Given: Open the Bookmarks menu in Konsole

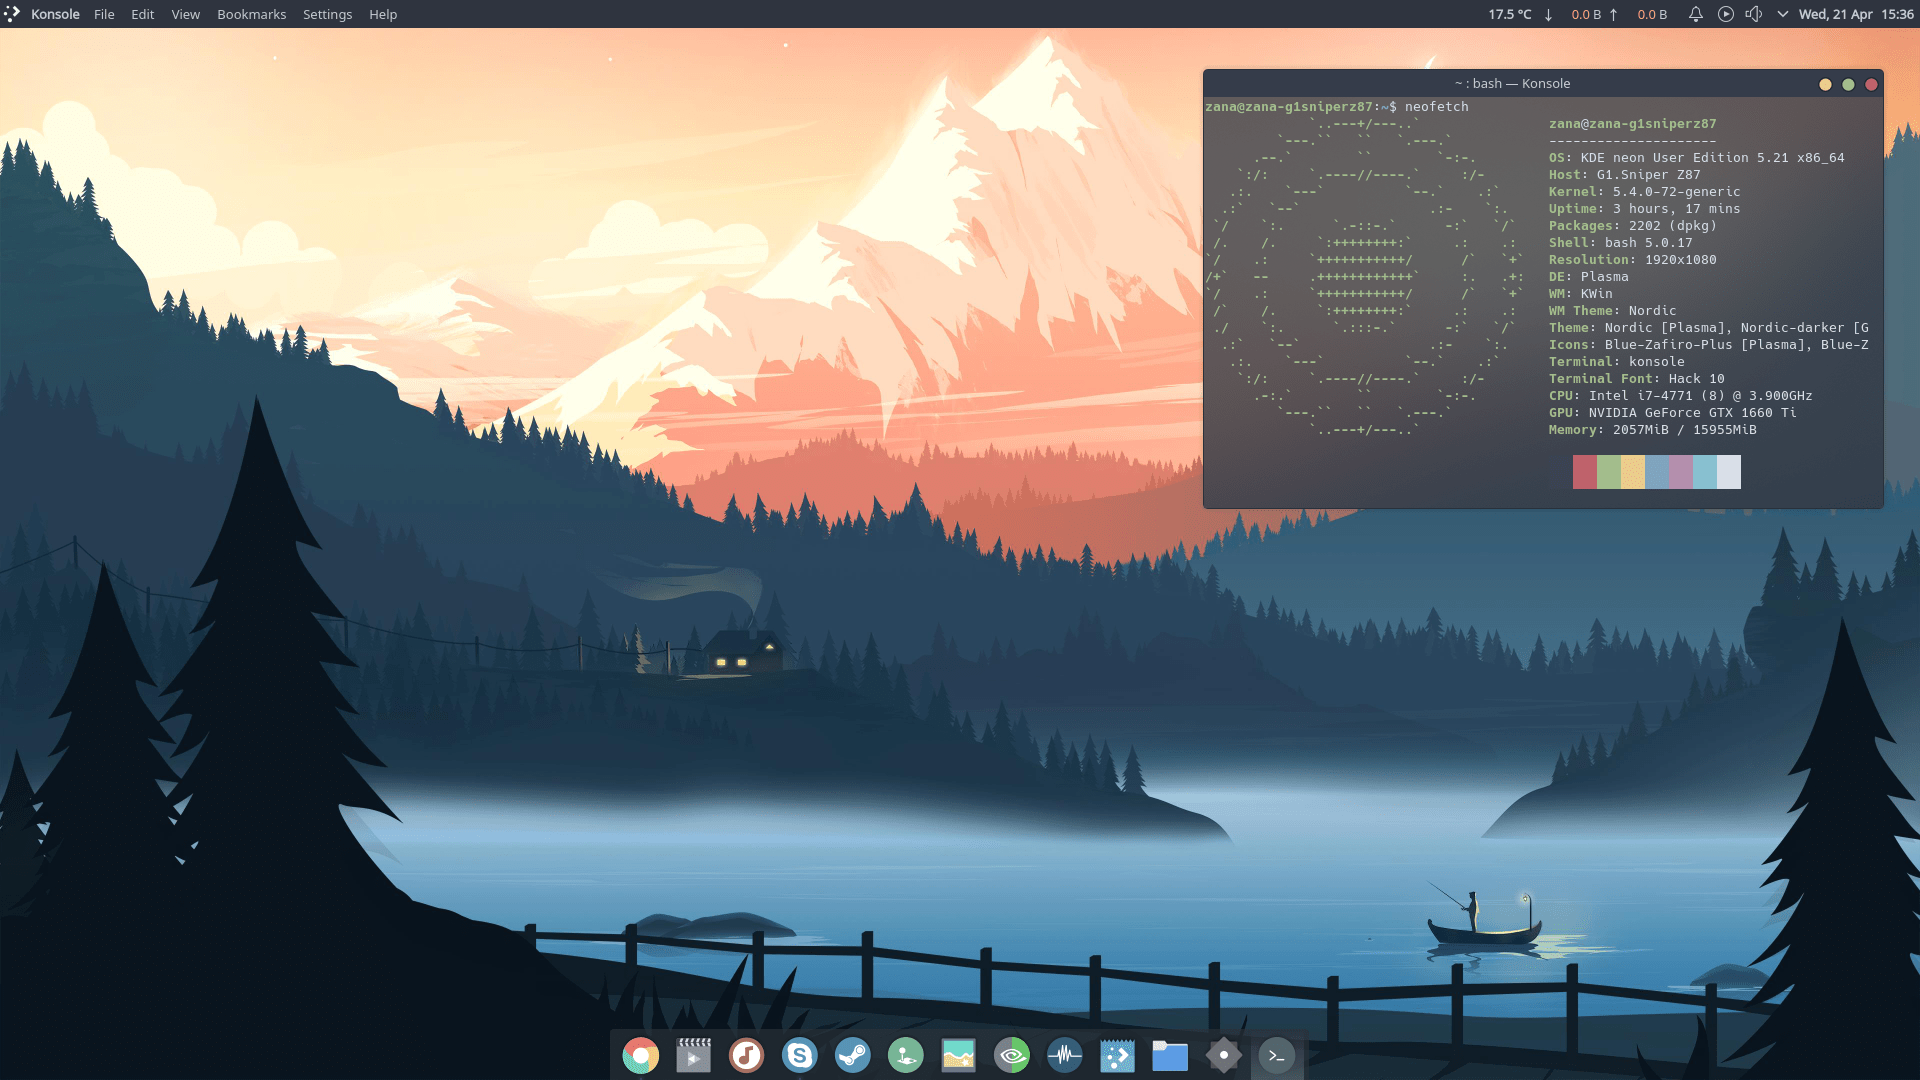Looking at the screenshot, I should click(251, 14).
